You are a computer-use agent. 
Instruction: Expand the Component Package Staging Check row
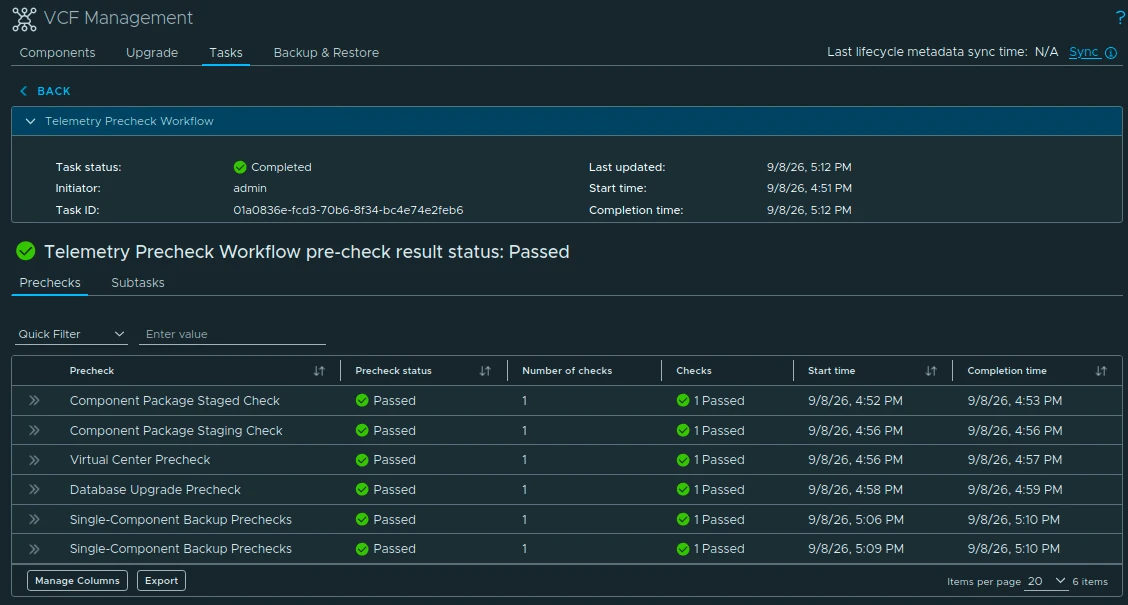click(34, 431)
